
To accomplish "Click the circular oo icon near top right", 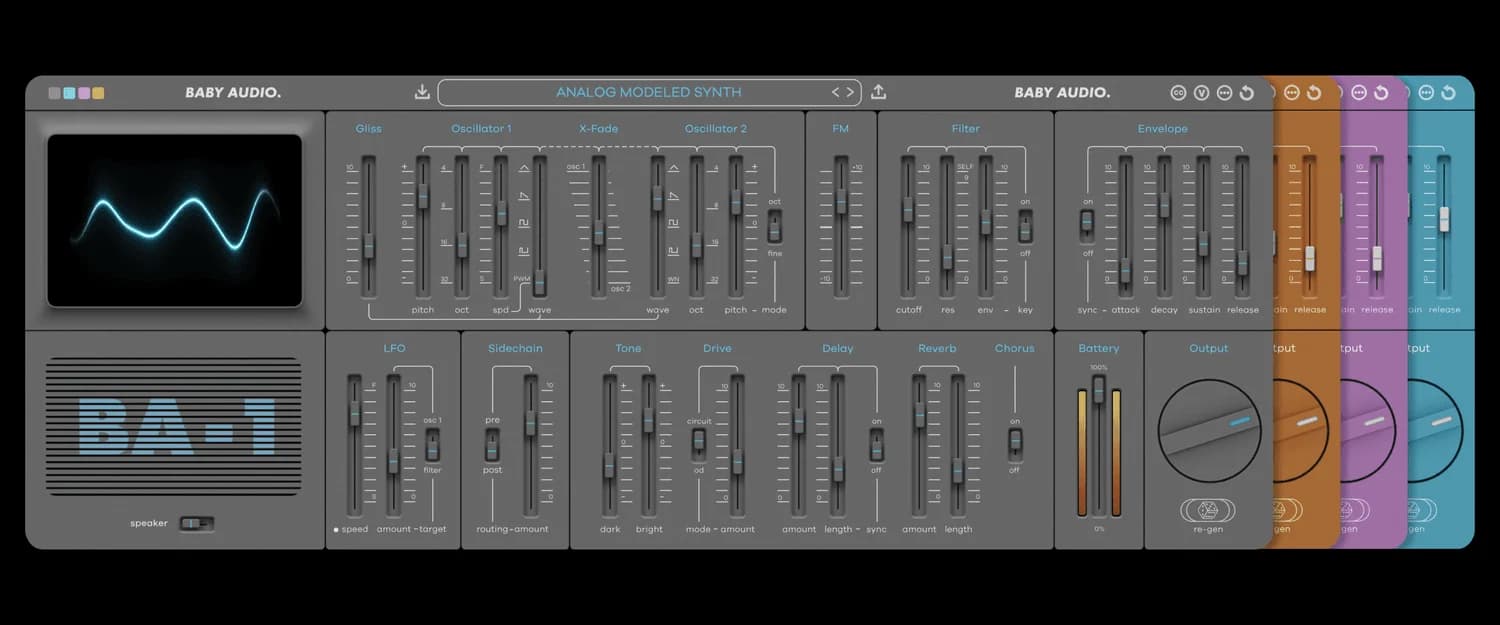I will pyautogui.click(x=1178, y=91).
